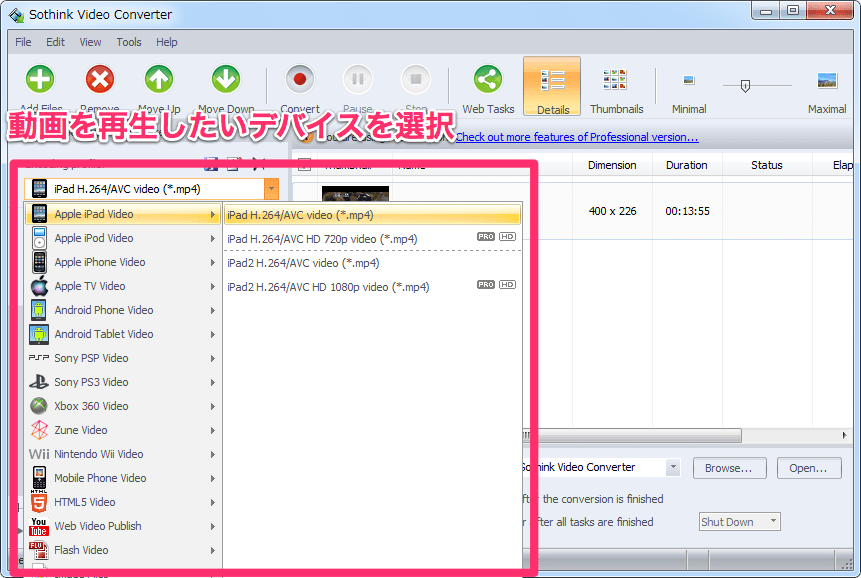Image resolution: width=861 pixels, height=578 pixels.
Task: Click the Move Down icon
Action: point(225,79)
